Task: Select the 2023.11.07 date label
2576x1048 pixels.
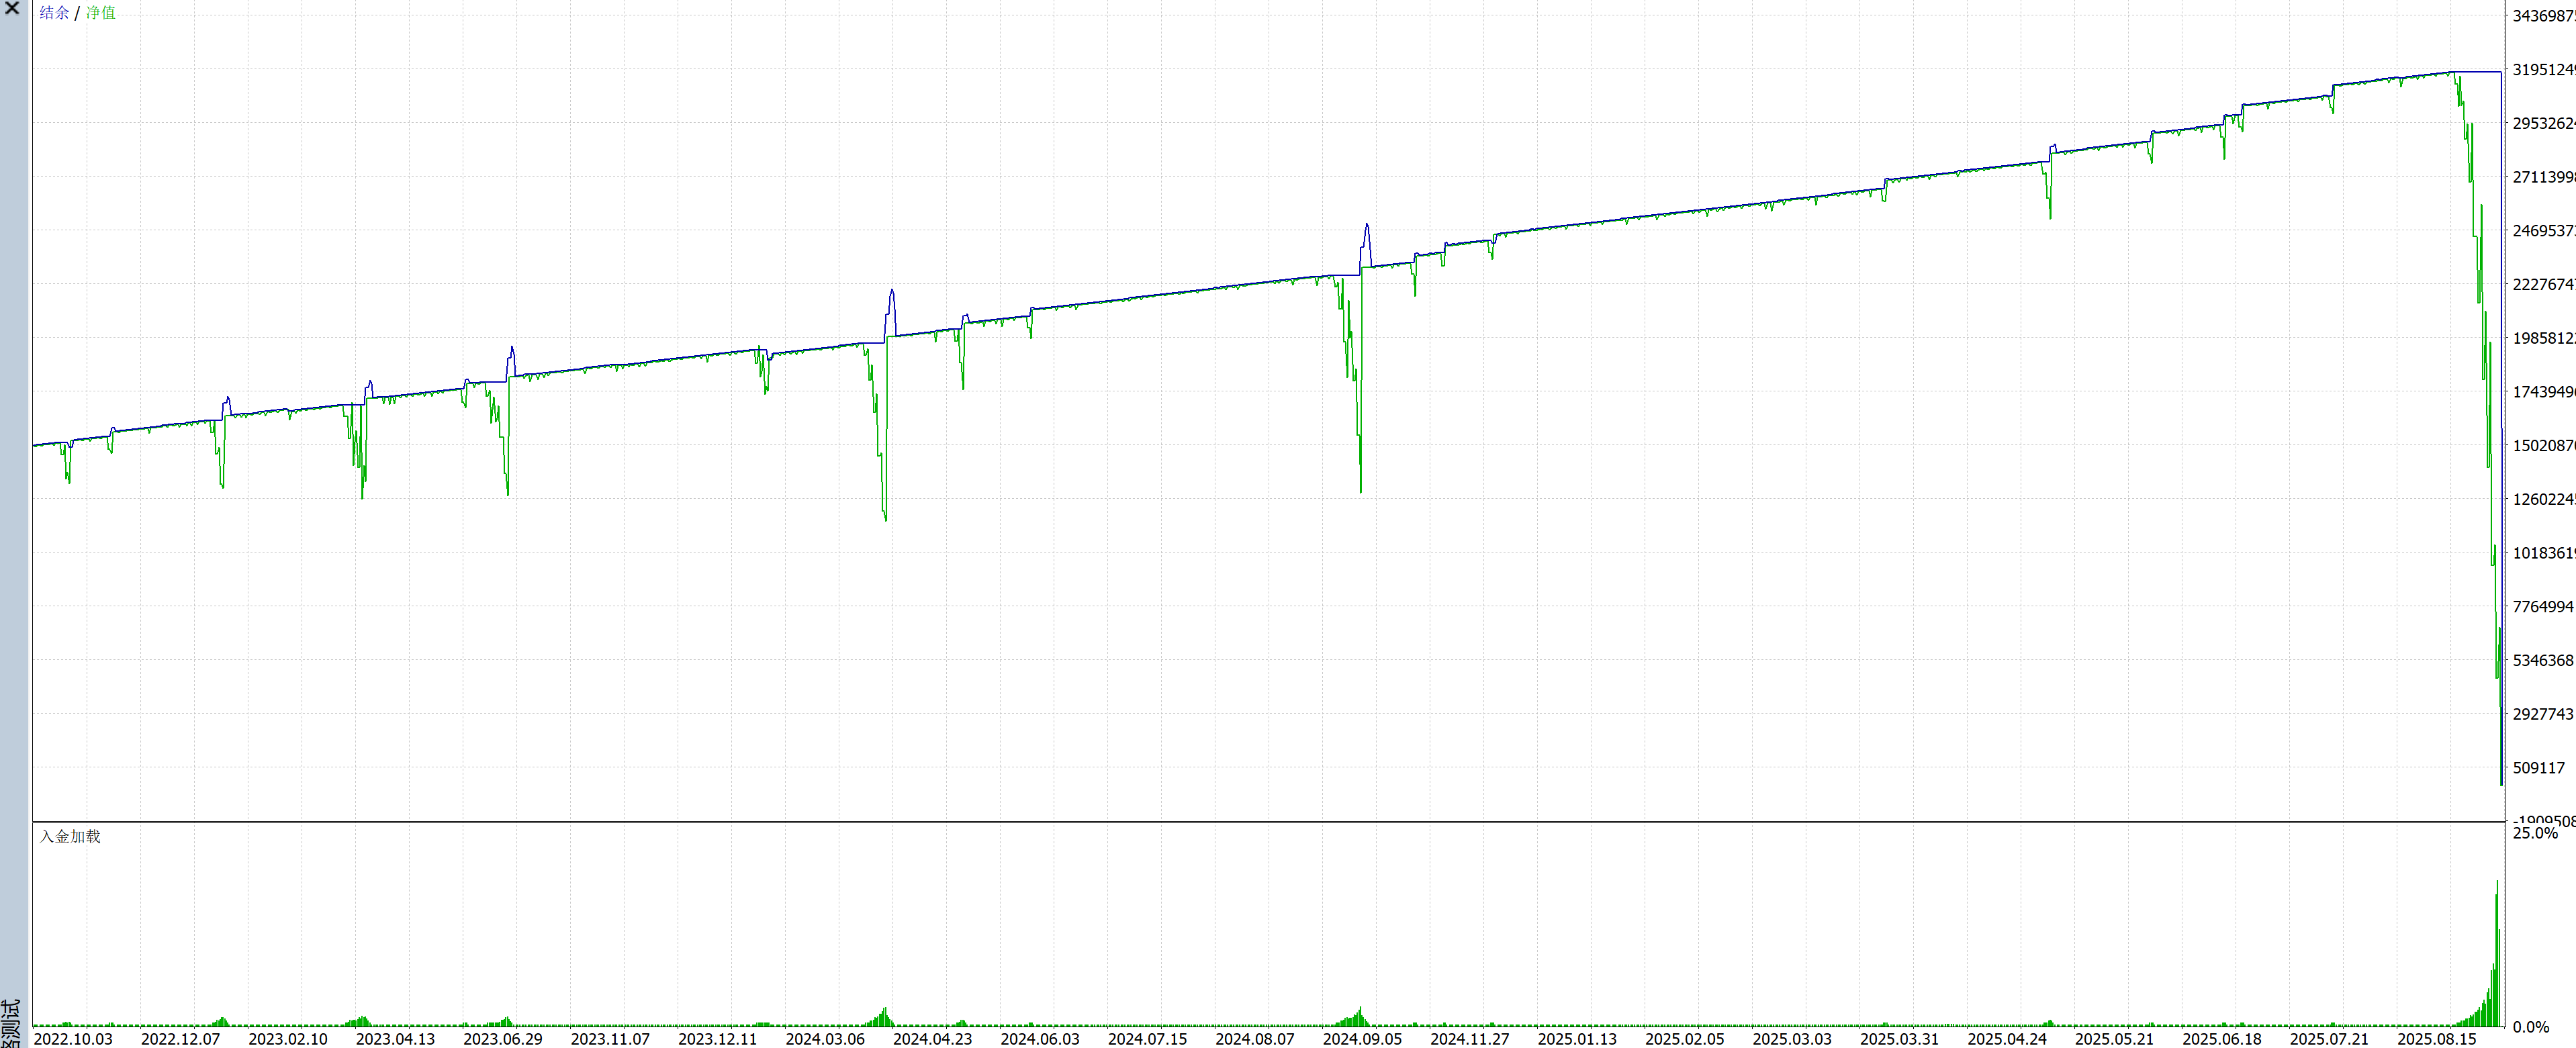Action: [610, 1038]
